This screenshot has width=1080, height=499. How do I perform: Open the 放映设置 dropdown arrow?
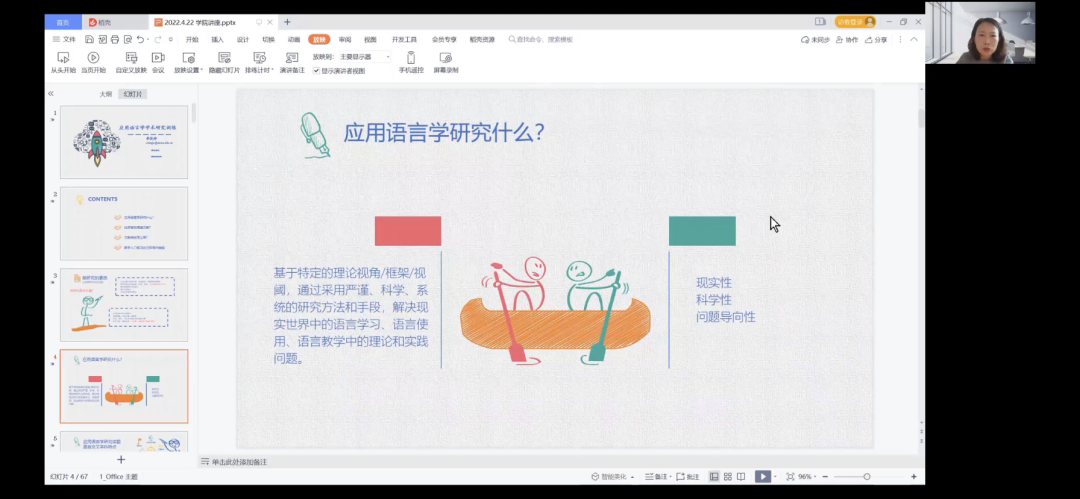pos(201,71)
